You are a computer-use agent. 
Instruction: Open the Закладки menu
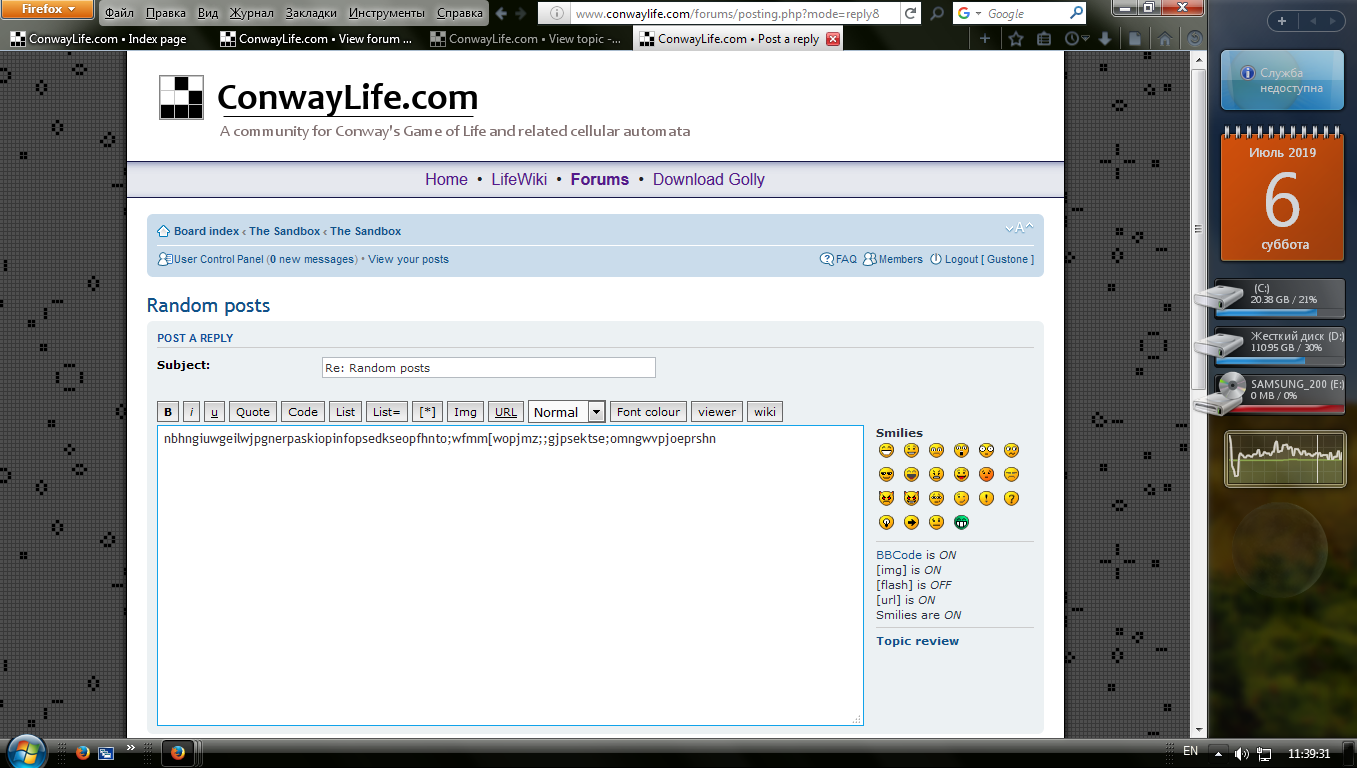pos(311,14)
